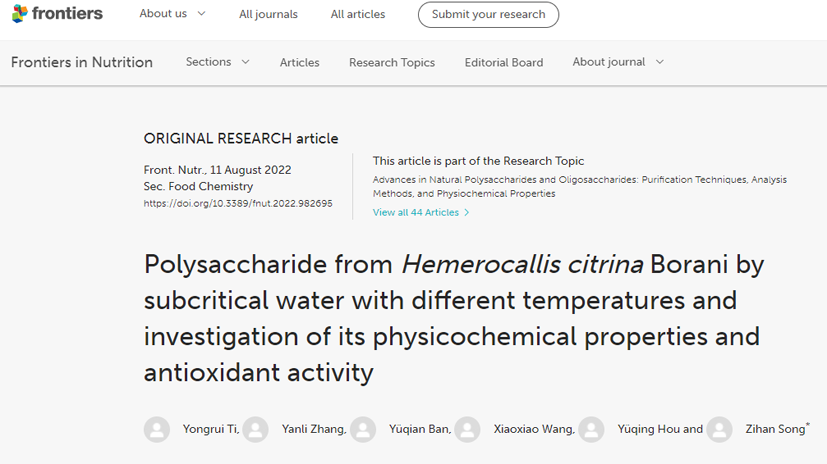Image resolution: width=827 pixels, height=464 pixels.
Task: Click Yüqing Hou's author avatar icon
Action: [591, 429]
